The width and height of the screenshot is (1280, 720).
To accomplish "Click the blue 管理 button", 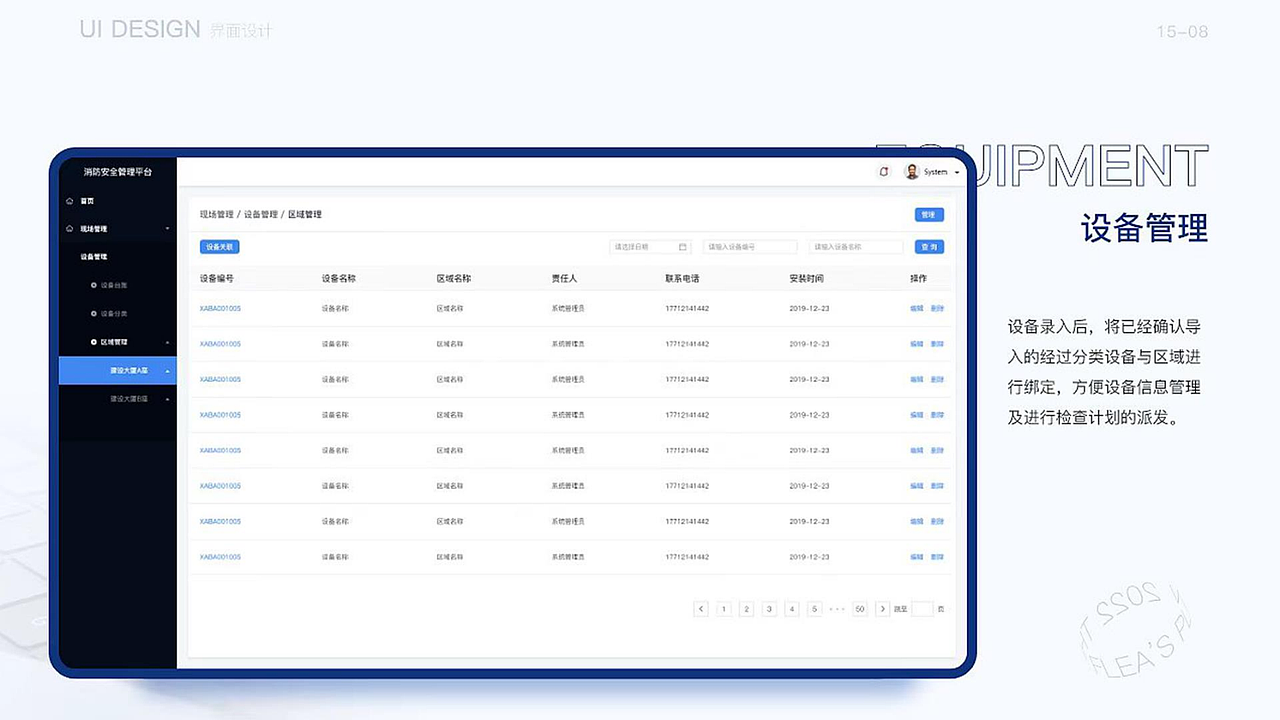I will pyautogui.click(x=929, y=215).
